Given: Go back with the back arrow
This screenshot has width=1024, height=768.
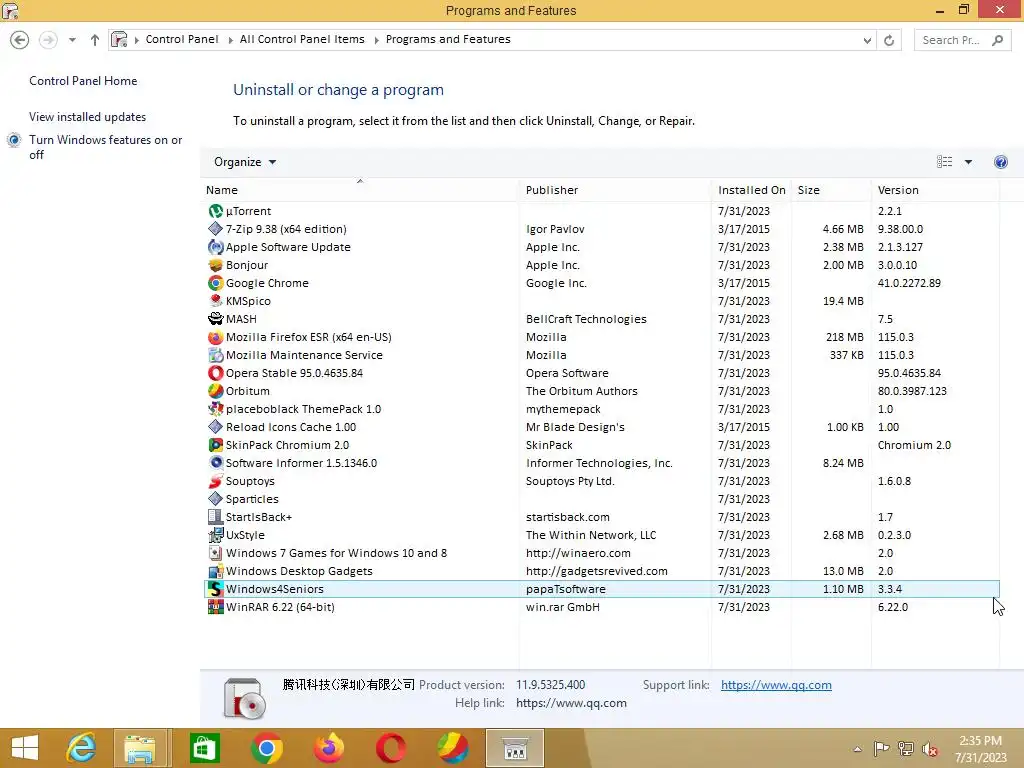Looking at the screenshot, I should coord(20,40).
